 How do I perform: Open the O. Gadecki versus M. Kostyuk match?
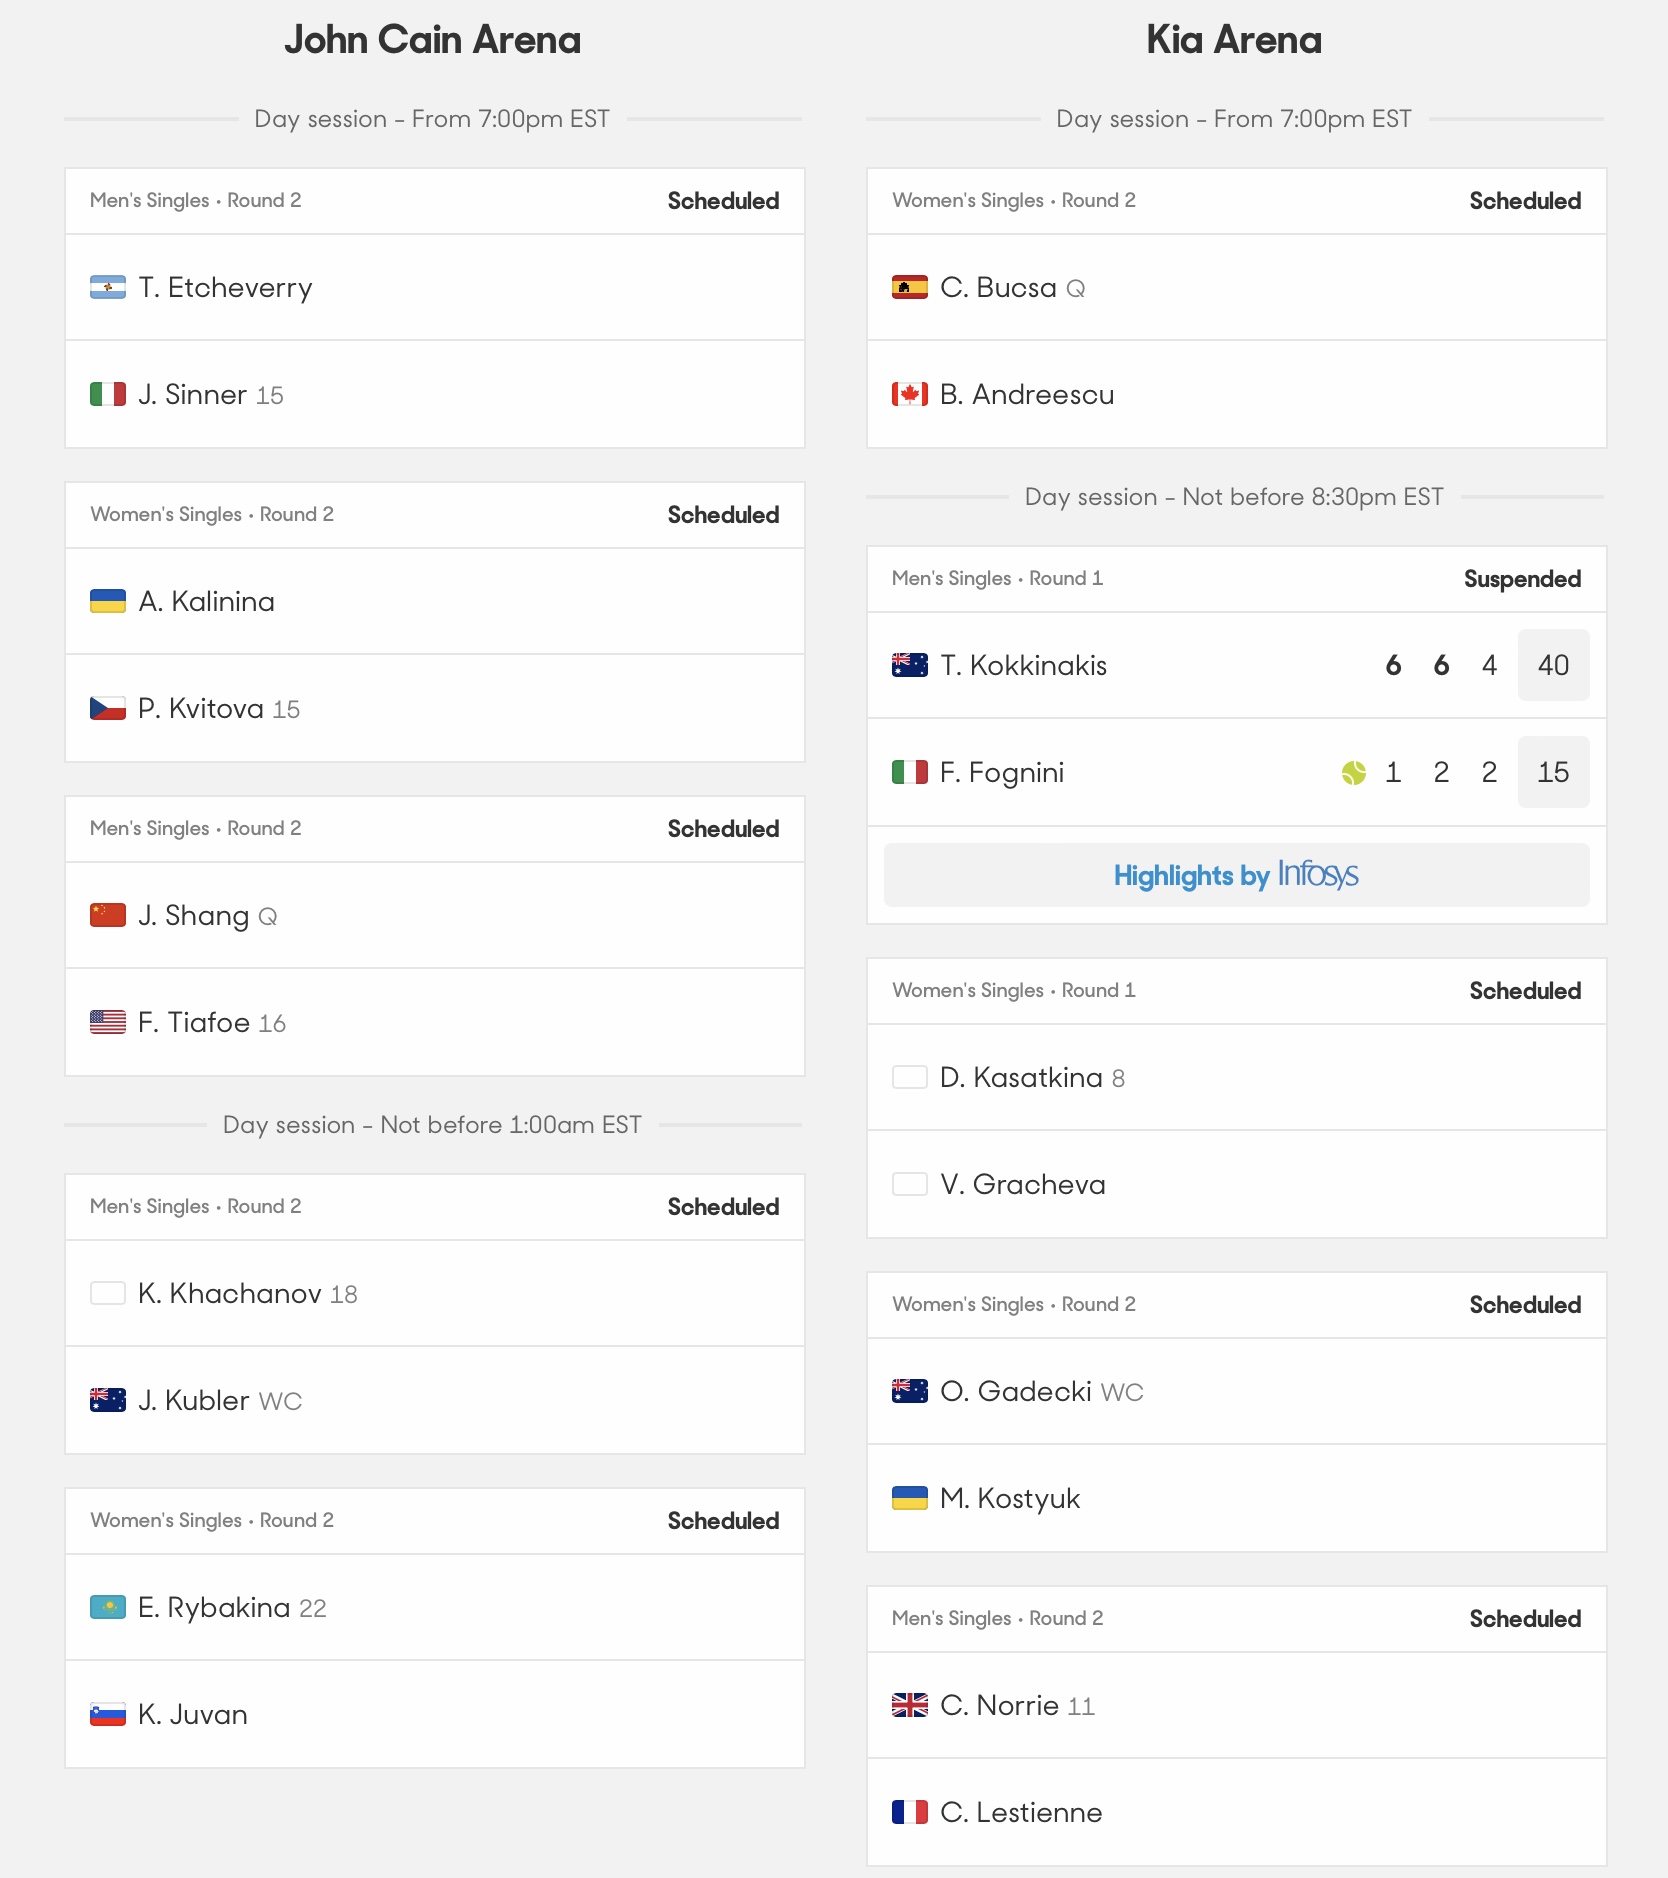pos(1236,1305)
